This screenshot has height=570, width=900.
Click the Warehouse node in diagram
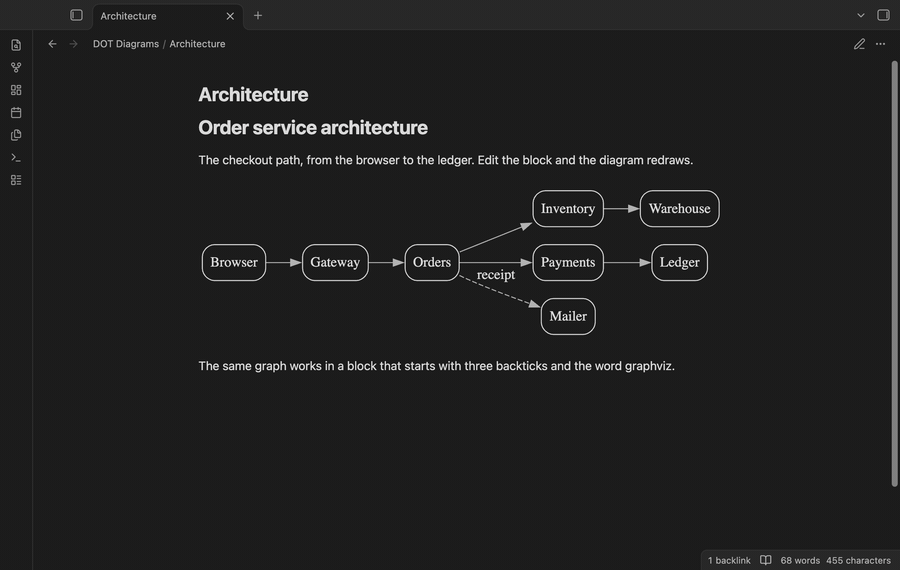680,209
